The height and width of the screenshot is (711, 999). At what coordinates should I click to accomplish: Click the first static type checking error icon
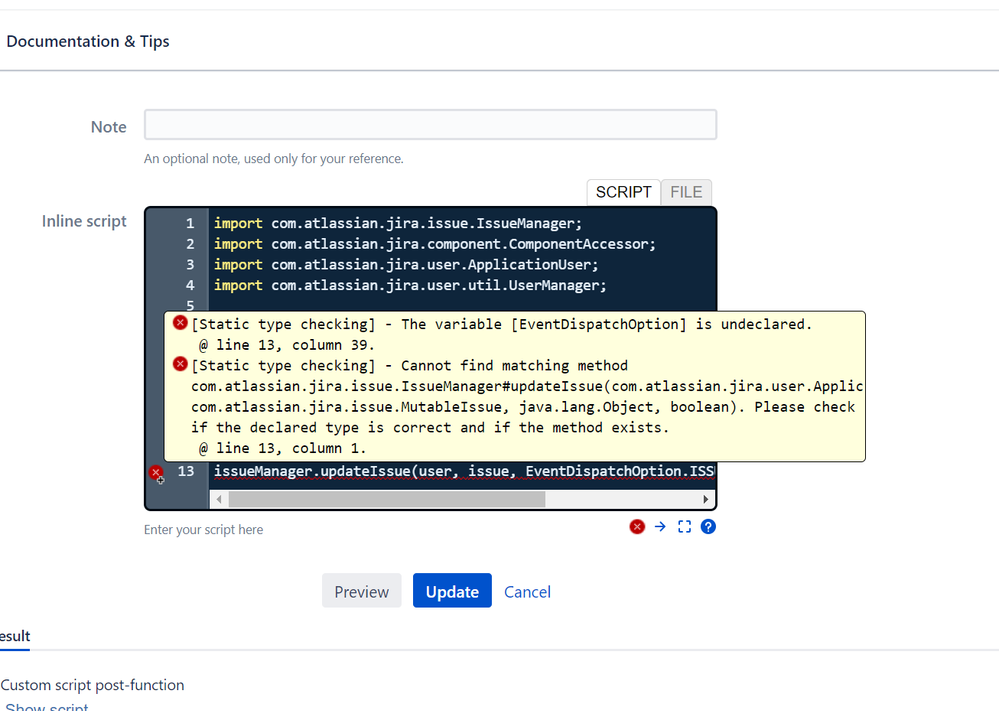(180, 323)
